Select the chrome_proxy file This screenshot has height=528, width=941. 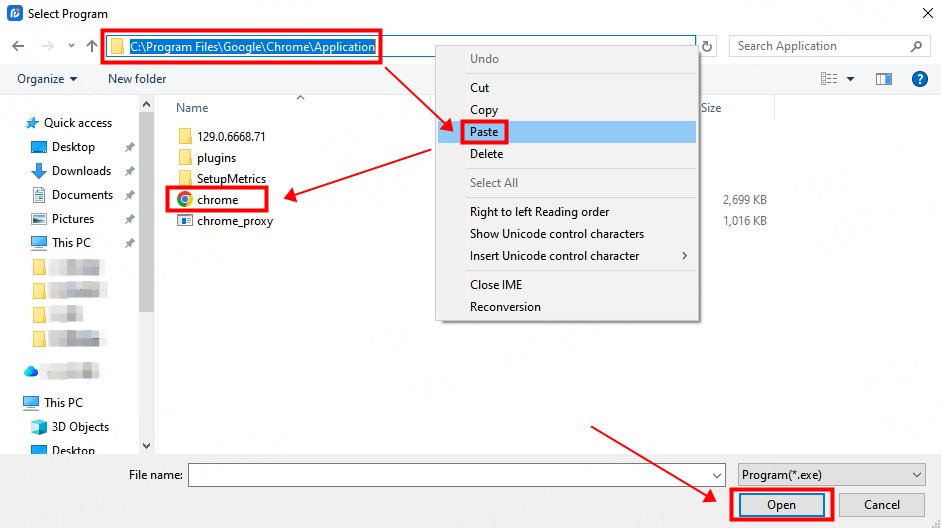[234, 221]
